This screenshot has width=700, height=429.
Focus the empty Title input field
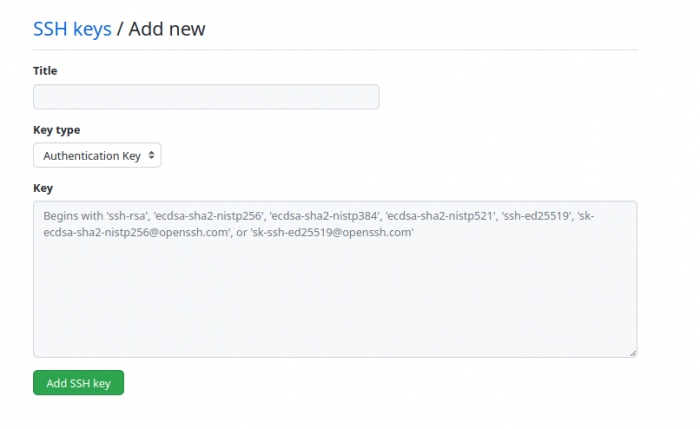click(x=206, y=97)
